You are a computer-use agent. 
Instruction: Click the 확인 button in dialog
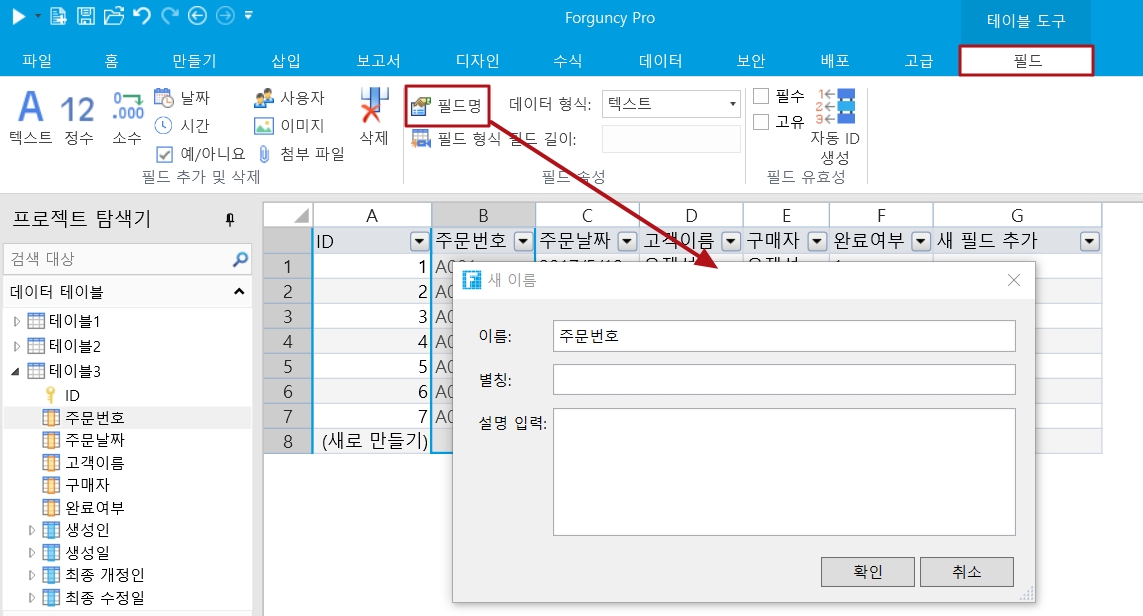(x=867, y=572)
